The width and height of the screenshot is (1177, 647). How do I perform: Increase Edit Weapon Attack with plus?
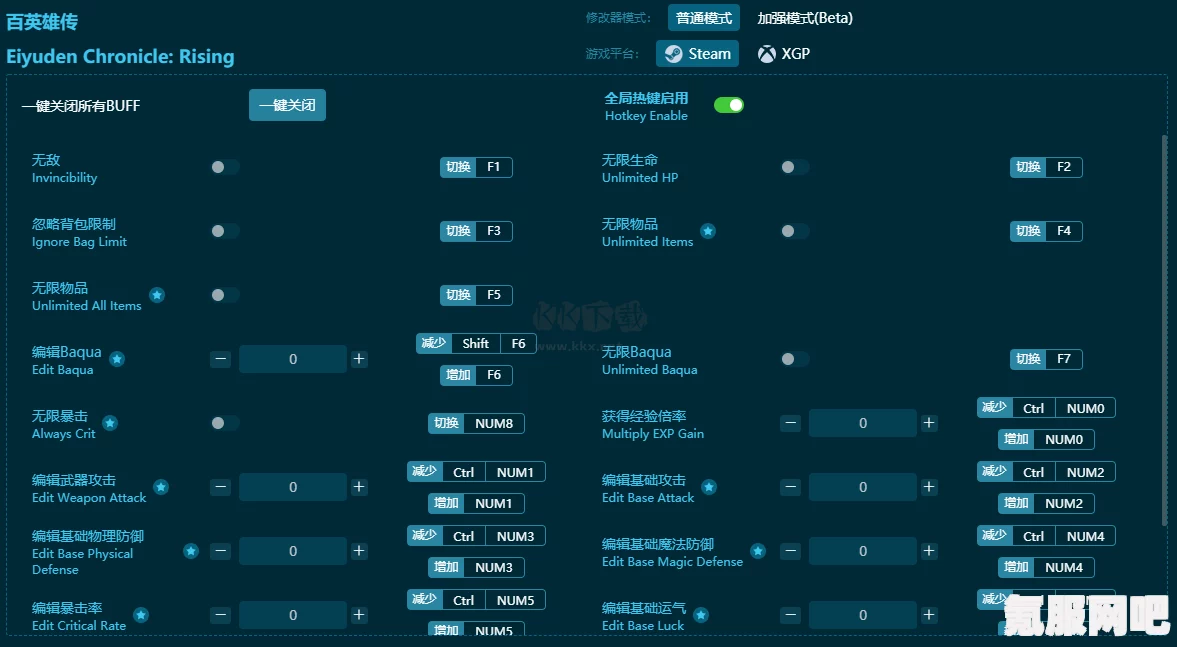point(359,487)
